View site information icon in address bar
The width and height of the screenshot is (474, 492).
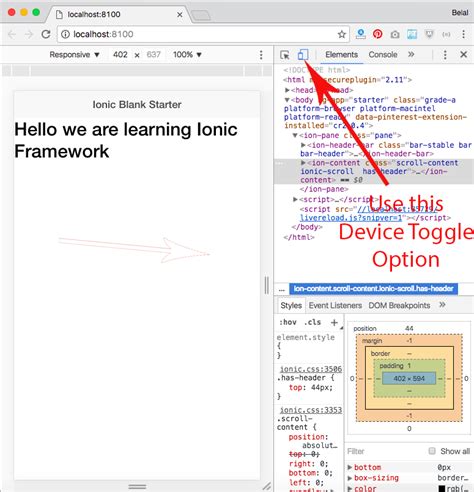pyautogui.click(x=66, y=34)
